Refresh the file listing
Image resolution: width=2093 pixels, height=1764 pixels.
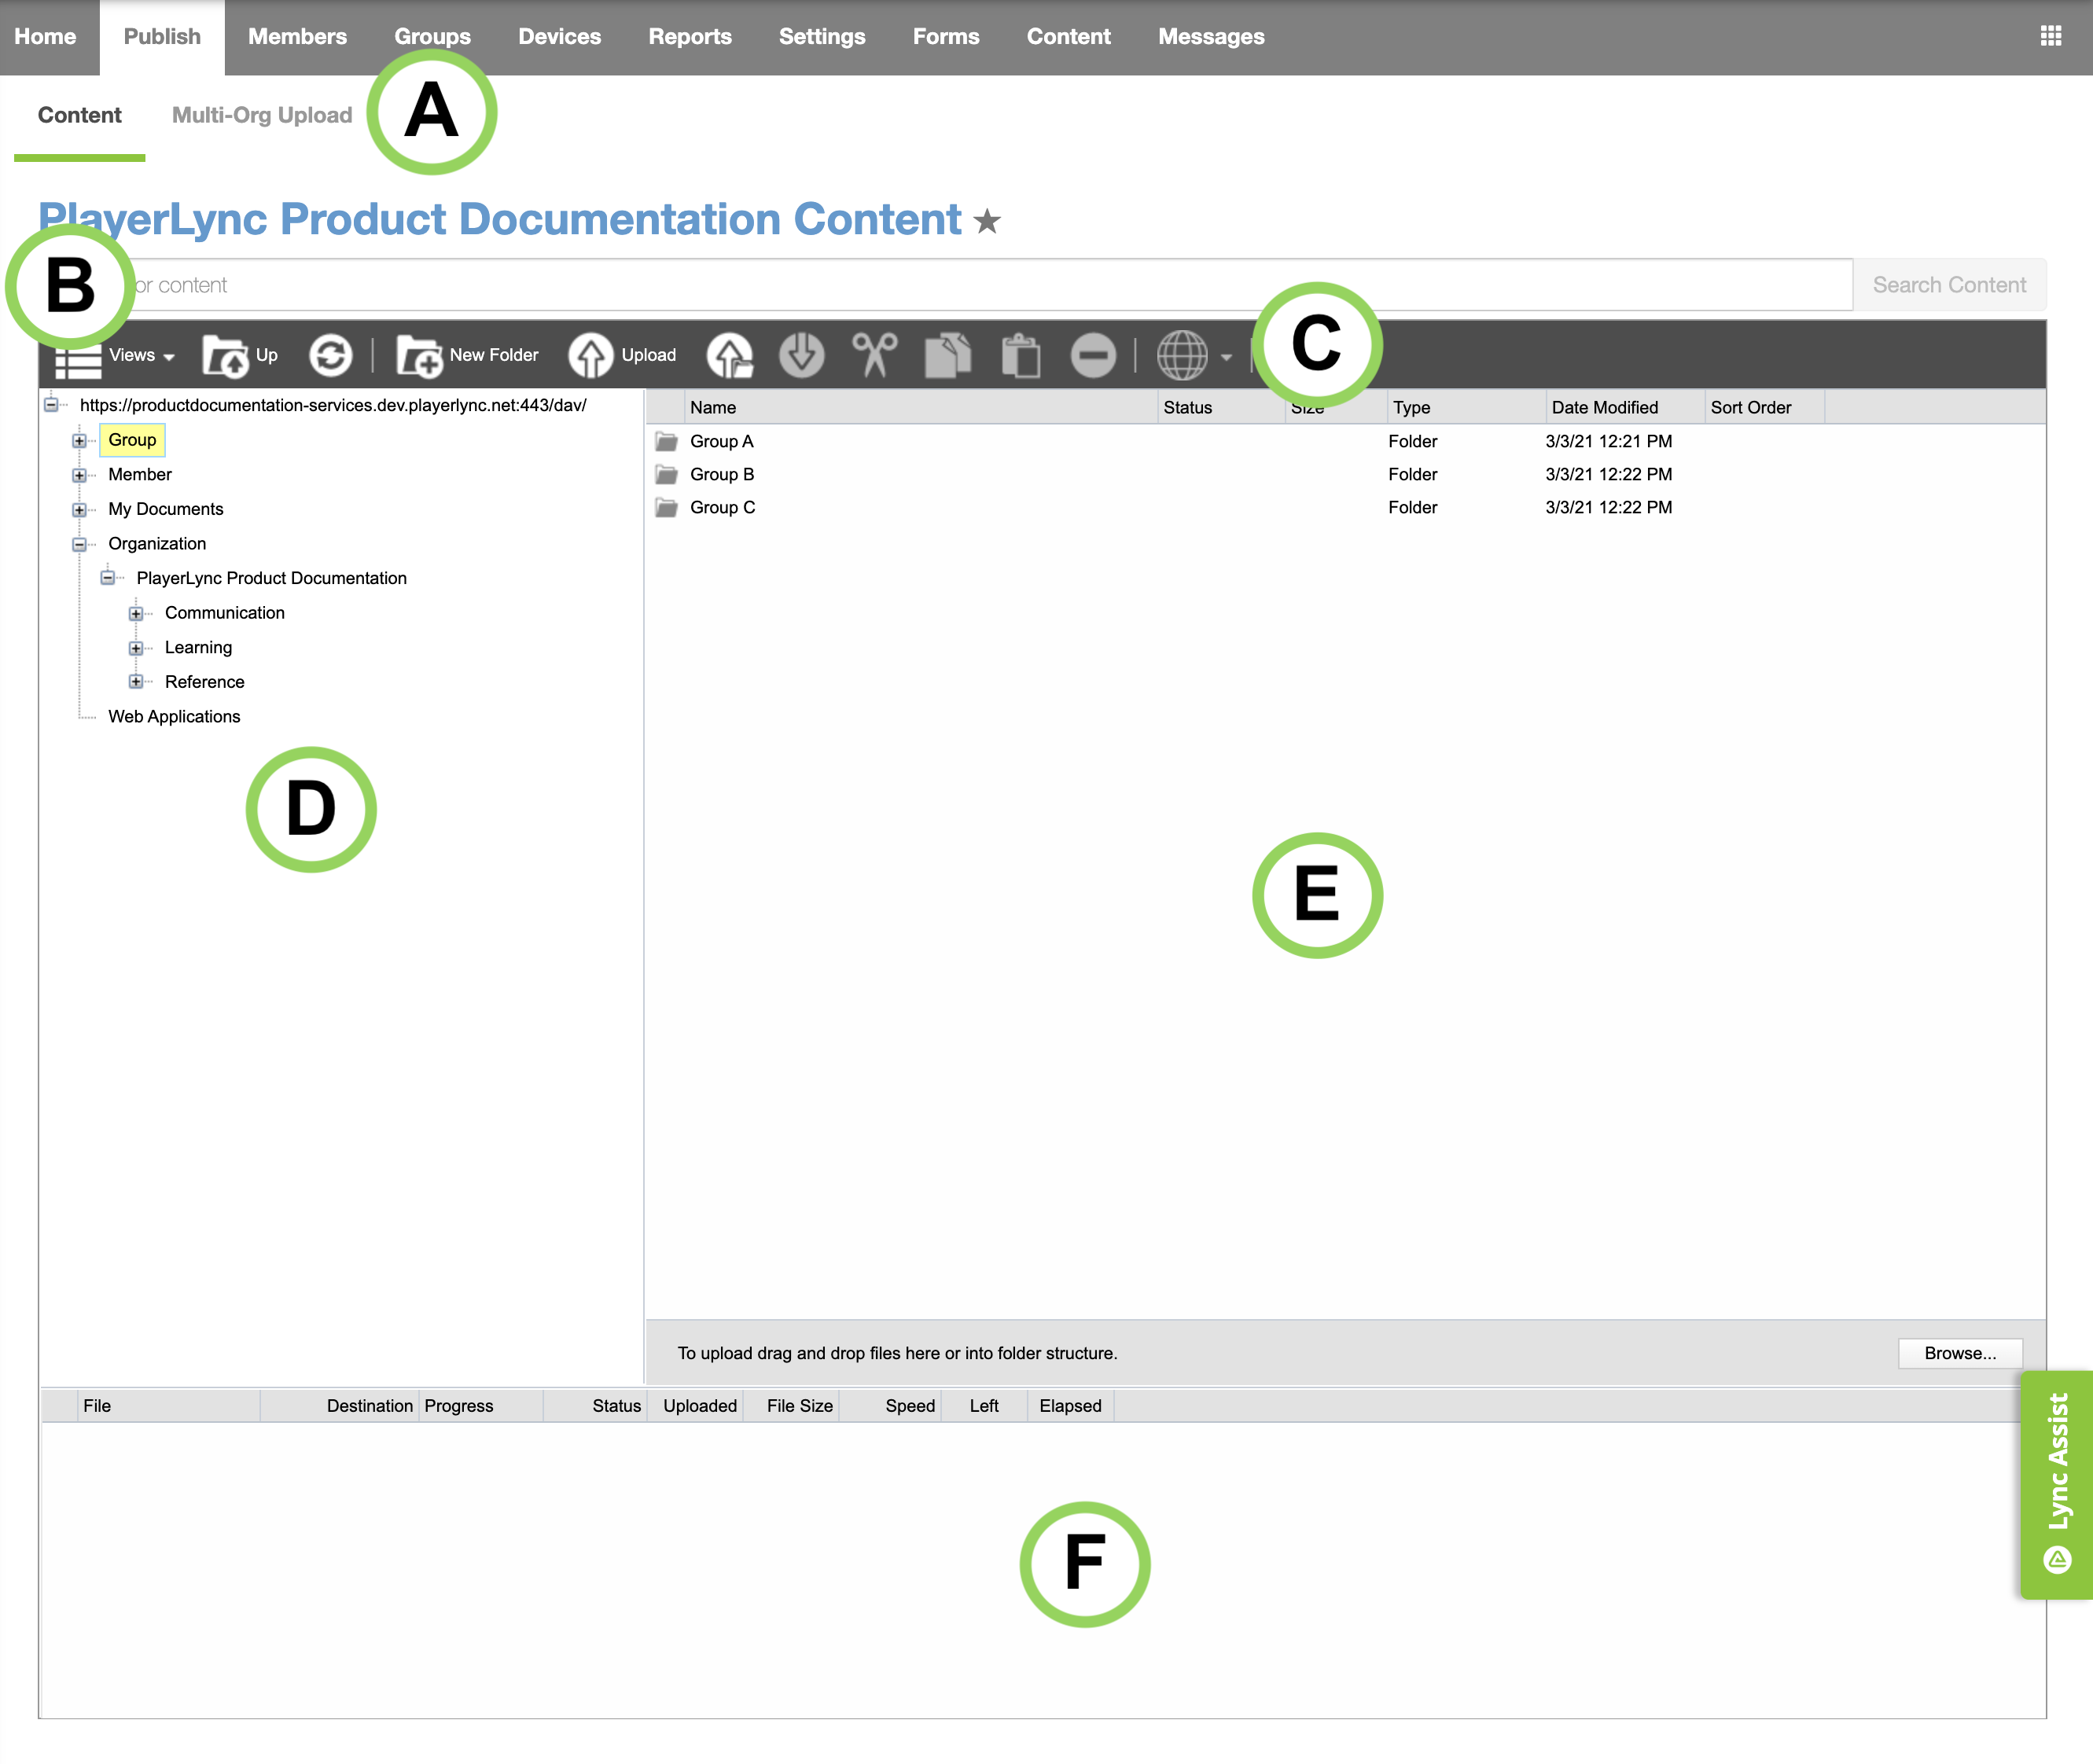330,355
